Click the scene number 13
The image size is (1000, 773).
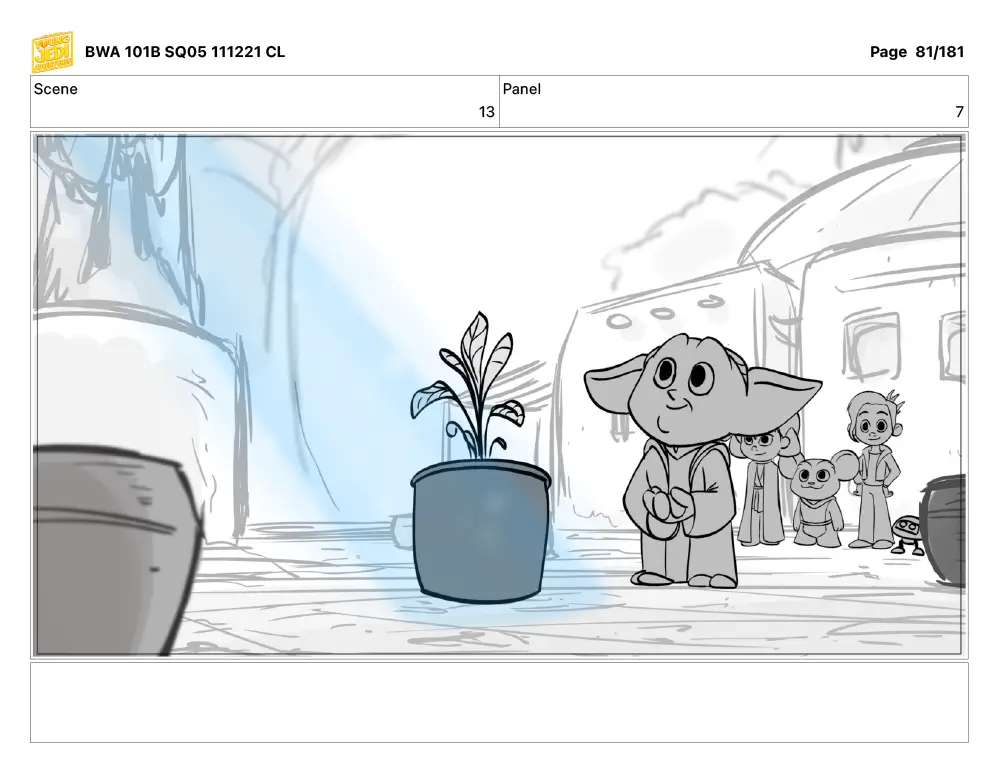487,112
